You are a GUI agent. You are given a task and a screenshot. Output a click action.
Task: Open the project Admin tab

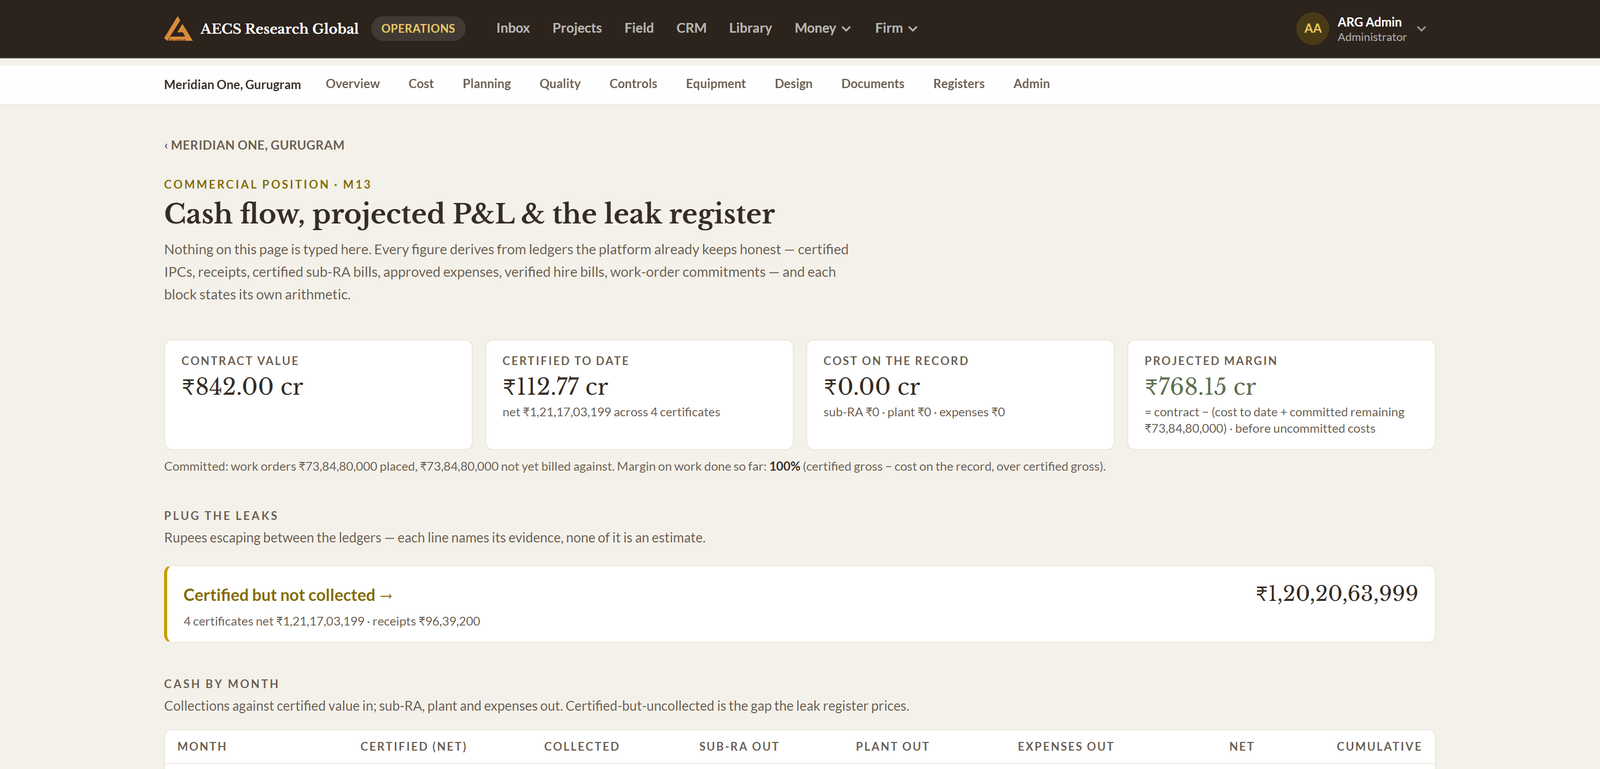1031,84
